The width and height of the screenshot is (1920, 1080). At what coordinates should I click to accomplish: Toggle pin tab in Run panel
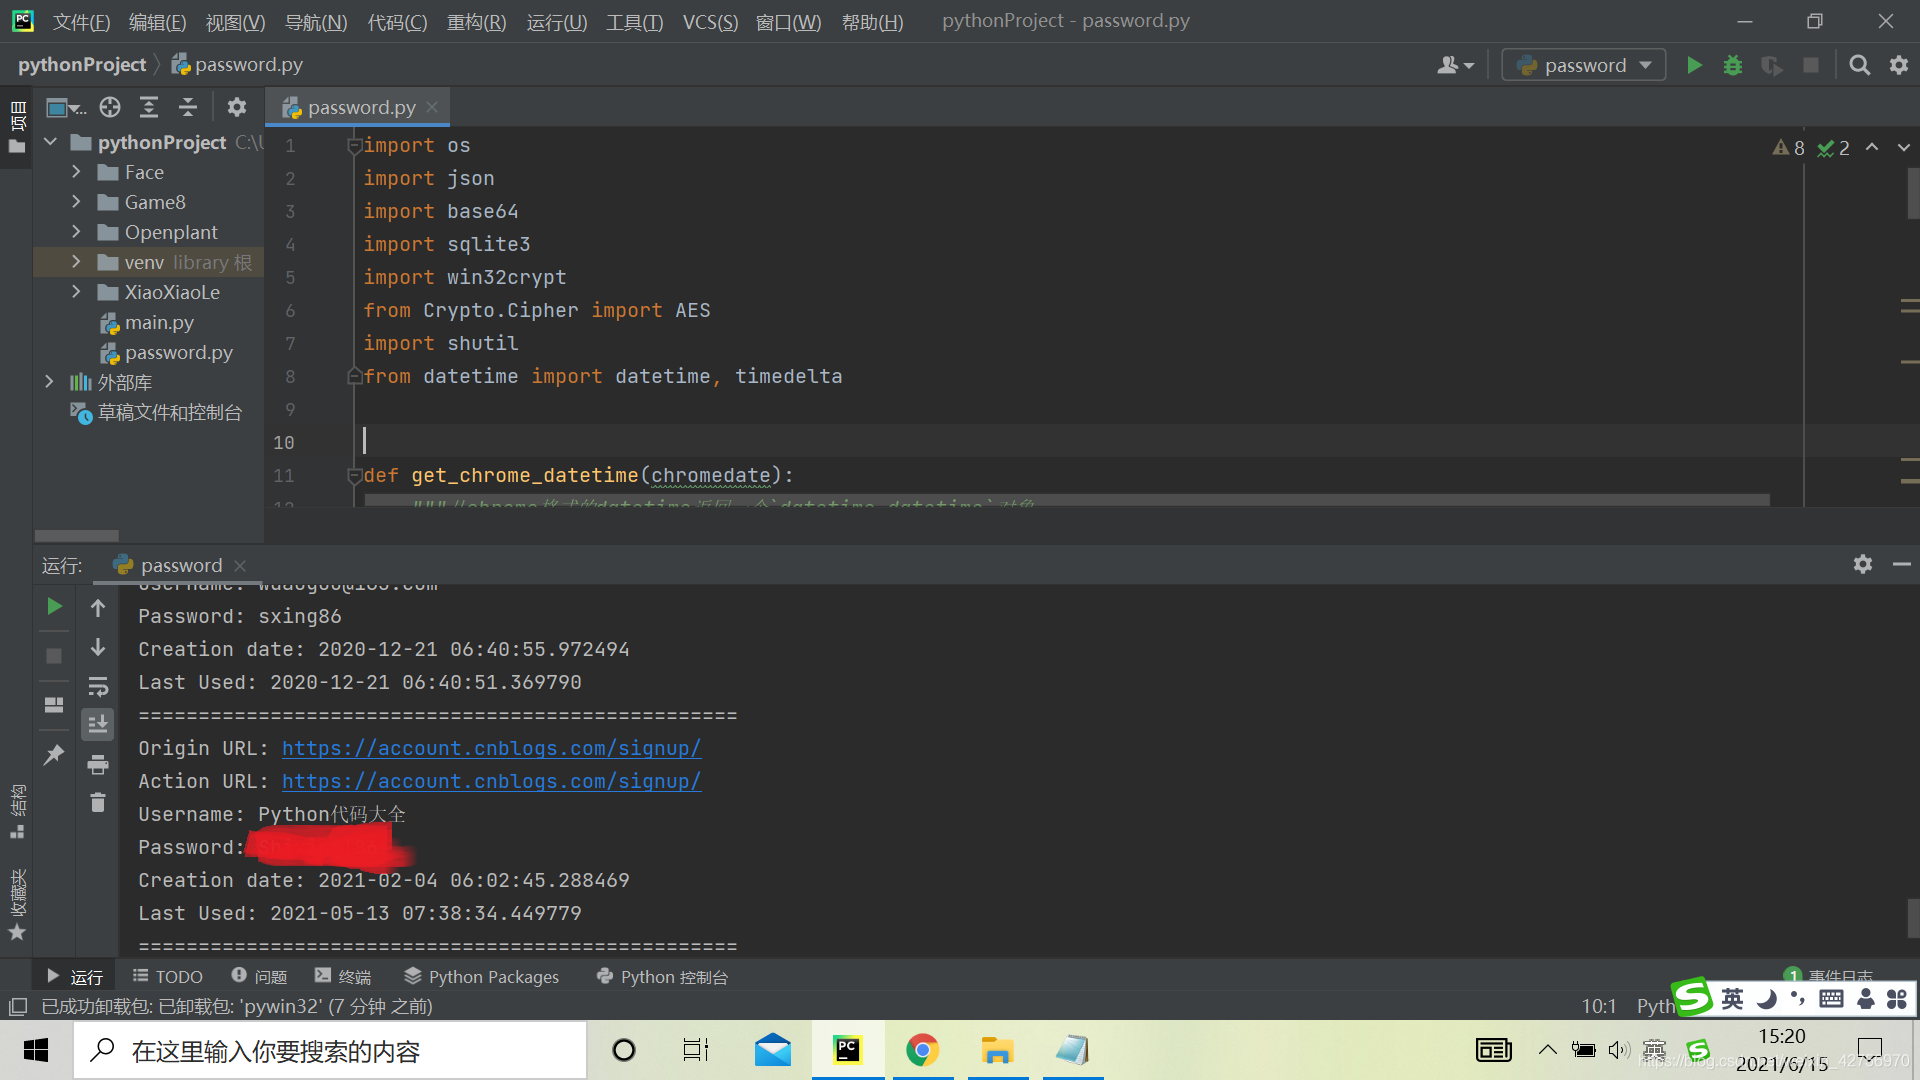click(54, 755)
